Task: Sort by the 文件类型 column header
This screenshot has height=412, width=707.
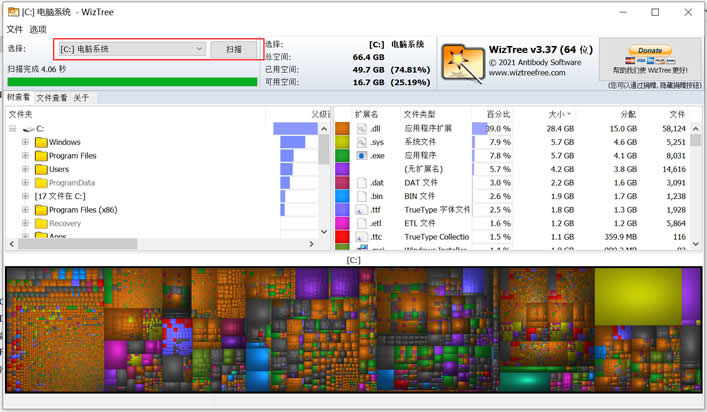Action: (x=419, y=114)
